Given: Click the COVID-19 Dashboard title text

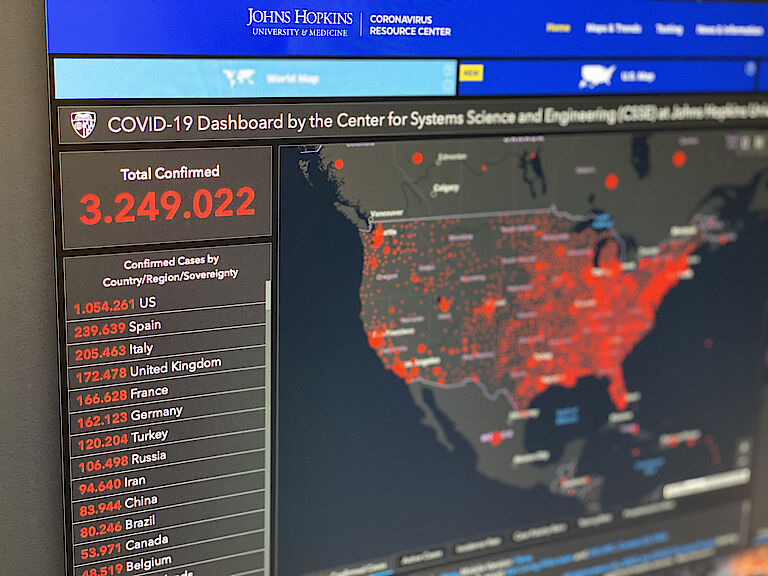Looking at the screenshot, I should click(436, 118).
